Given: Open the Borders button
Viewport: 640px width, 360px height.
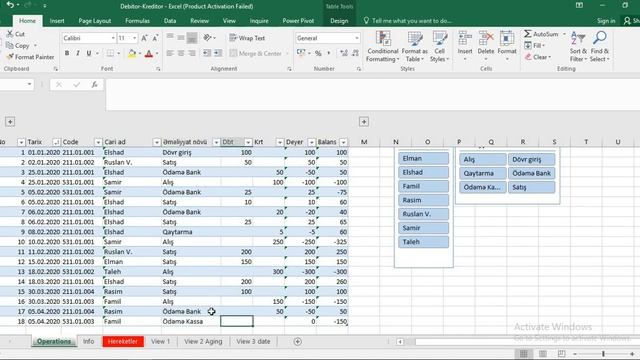Looking at the screenshot, I should [x=110, y=53].
